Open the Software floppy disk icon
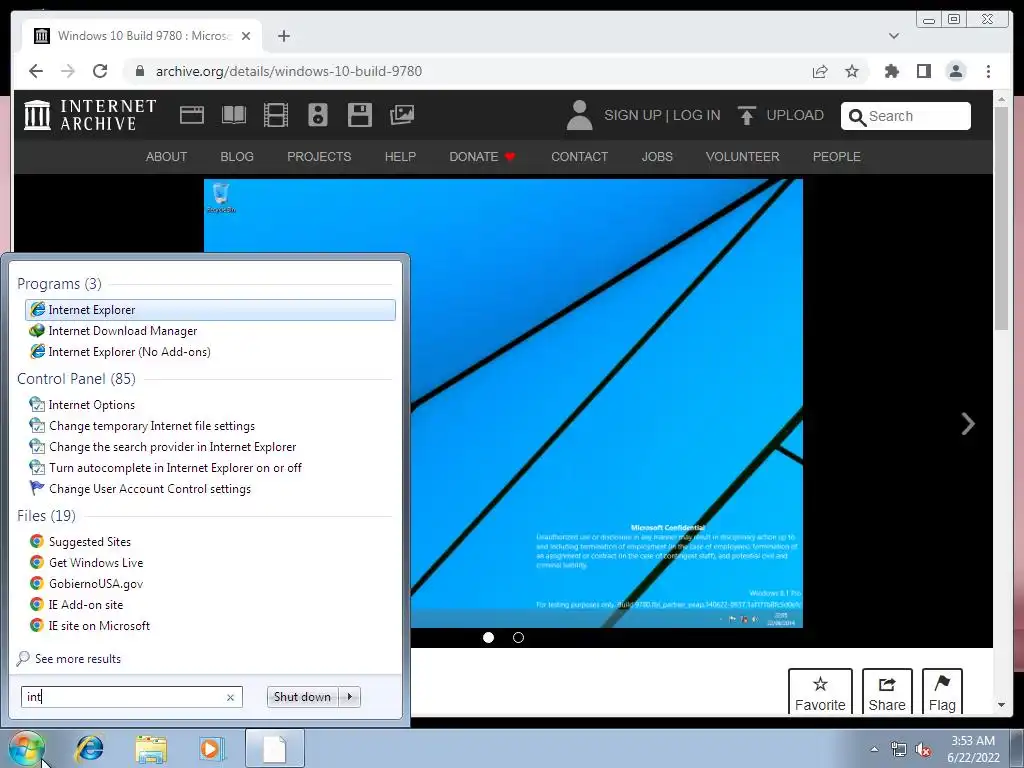Viewport: 1024px width, 768px height. [359, 115]
